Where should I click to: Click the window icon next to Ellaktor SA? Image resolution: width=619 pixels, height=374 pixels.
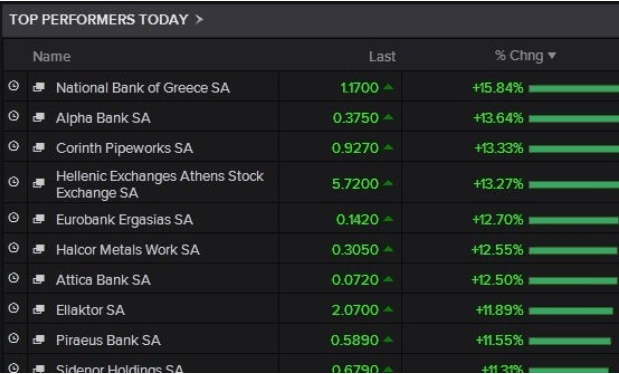pos(39,309)
